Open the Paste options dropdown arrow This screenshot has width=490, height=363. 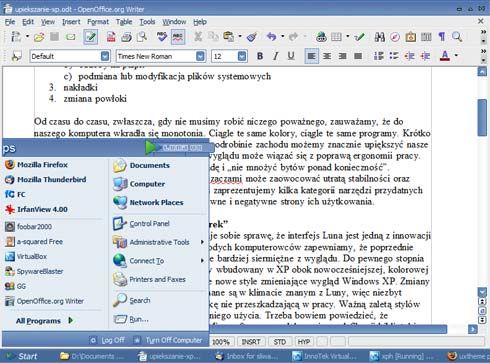240,36
